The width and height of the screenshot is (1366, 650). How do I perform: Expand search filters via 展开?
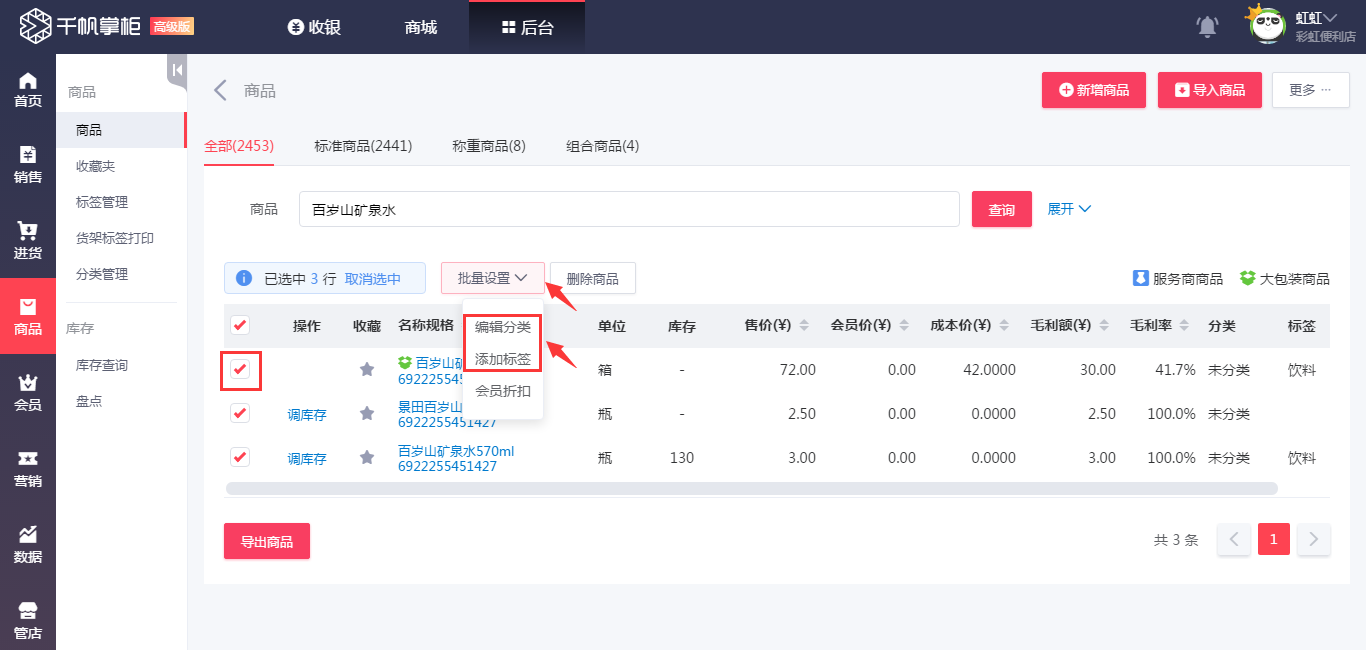click(1069, 209)
